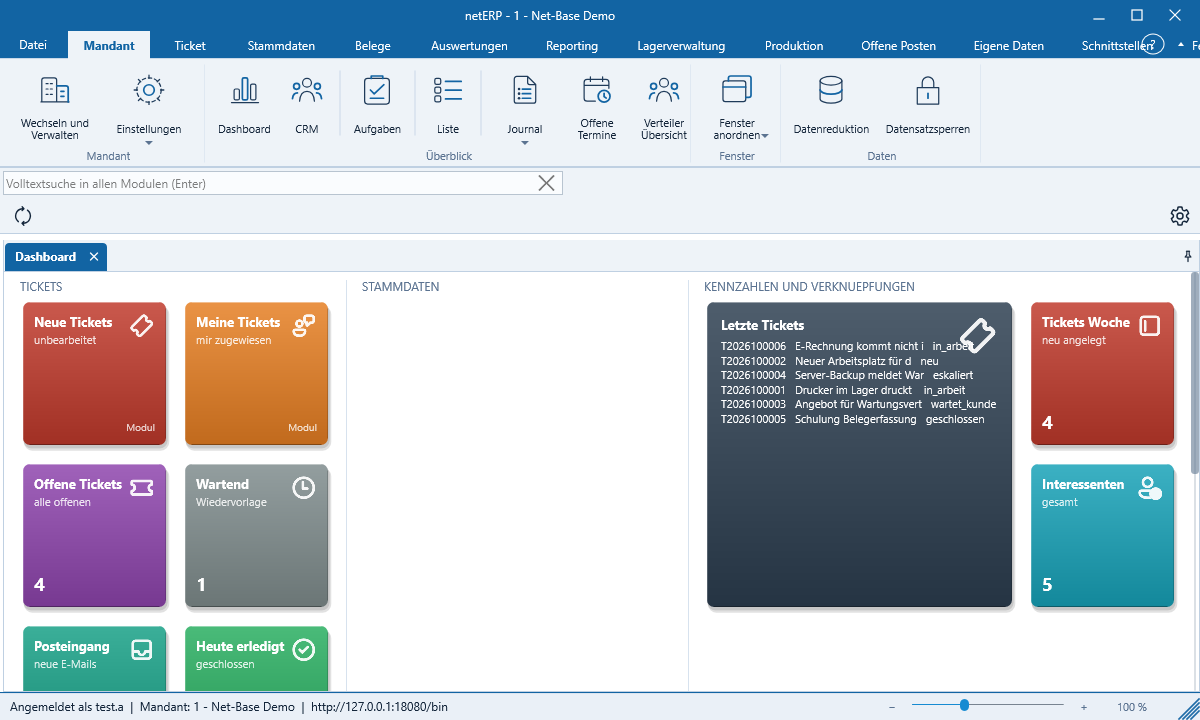Viewport: 1200px width, 720px height.
Task: Clear the Volltextsuche field with X
Action: click(x=547, y=183)
